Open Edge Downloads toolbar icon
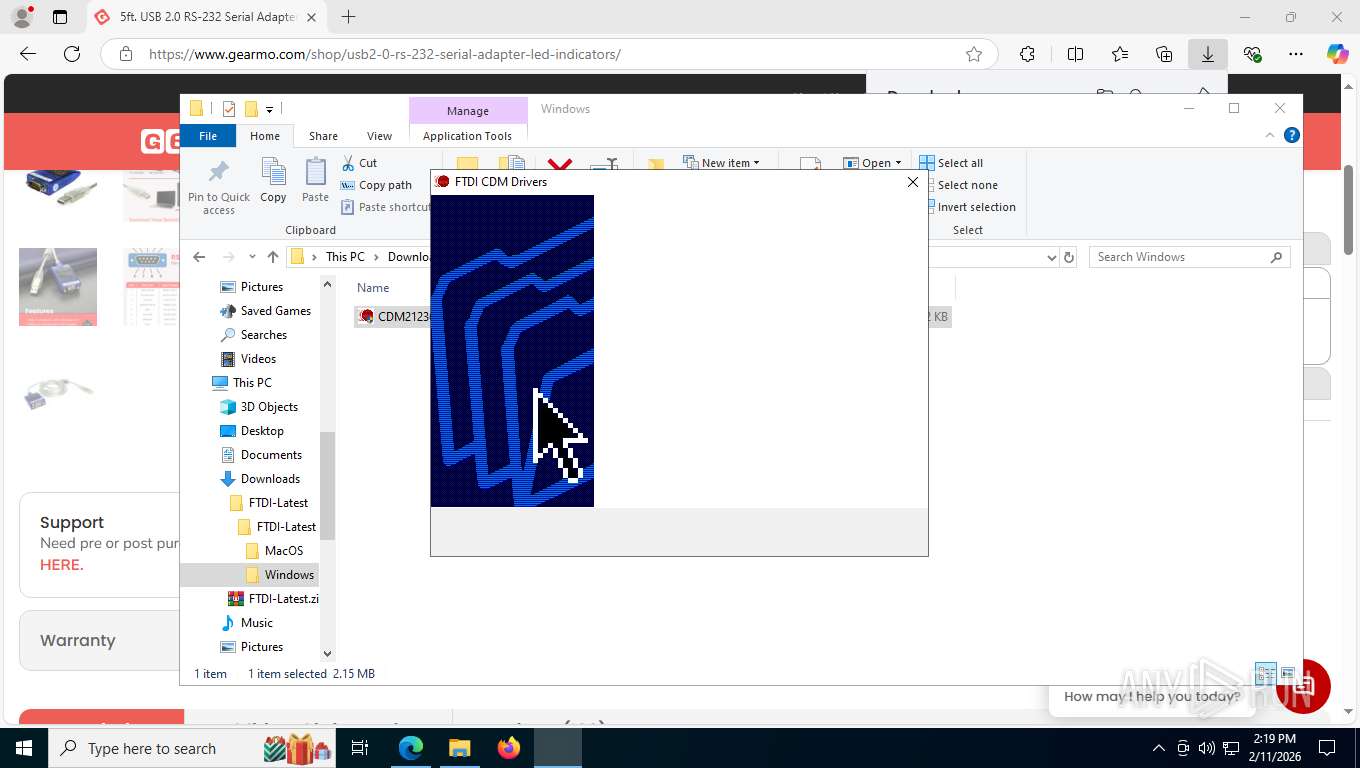This screenshot has height=768, width=1360. 1208,54
